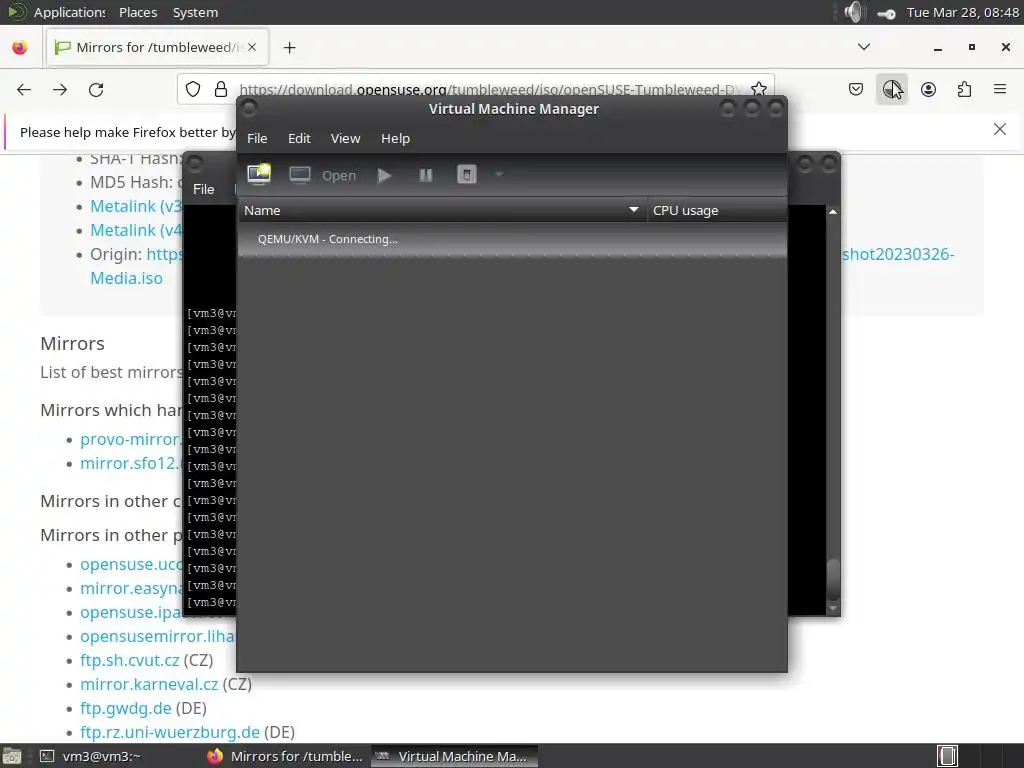Open the provo-mirror link
Image resolution: width=1024 pixels, height=768 pixels.
pos(131,440)
